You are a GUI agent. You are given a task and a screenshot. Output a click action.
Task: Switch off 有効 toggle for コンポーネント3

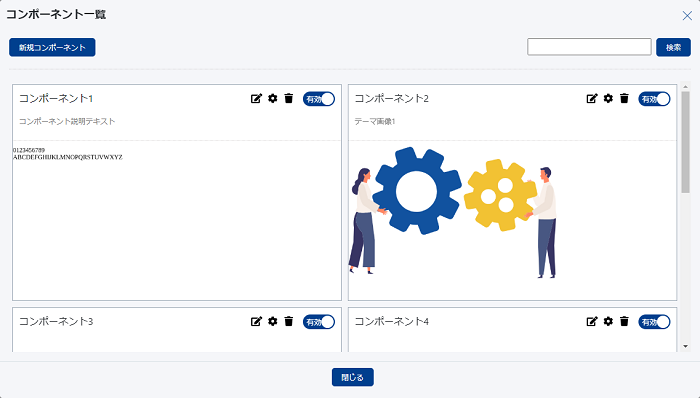coord(319,322)
